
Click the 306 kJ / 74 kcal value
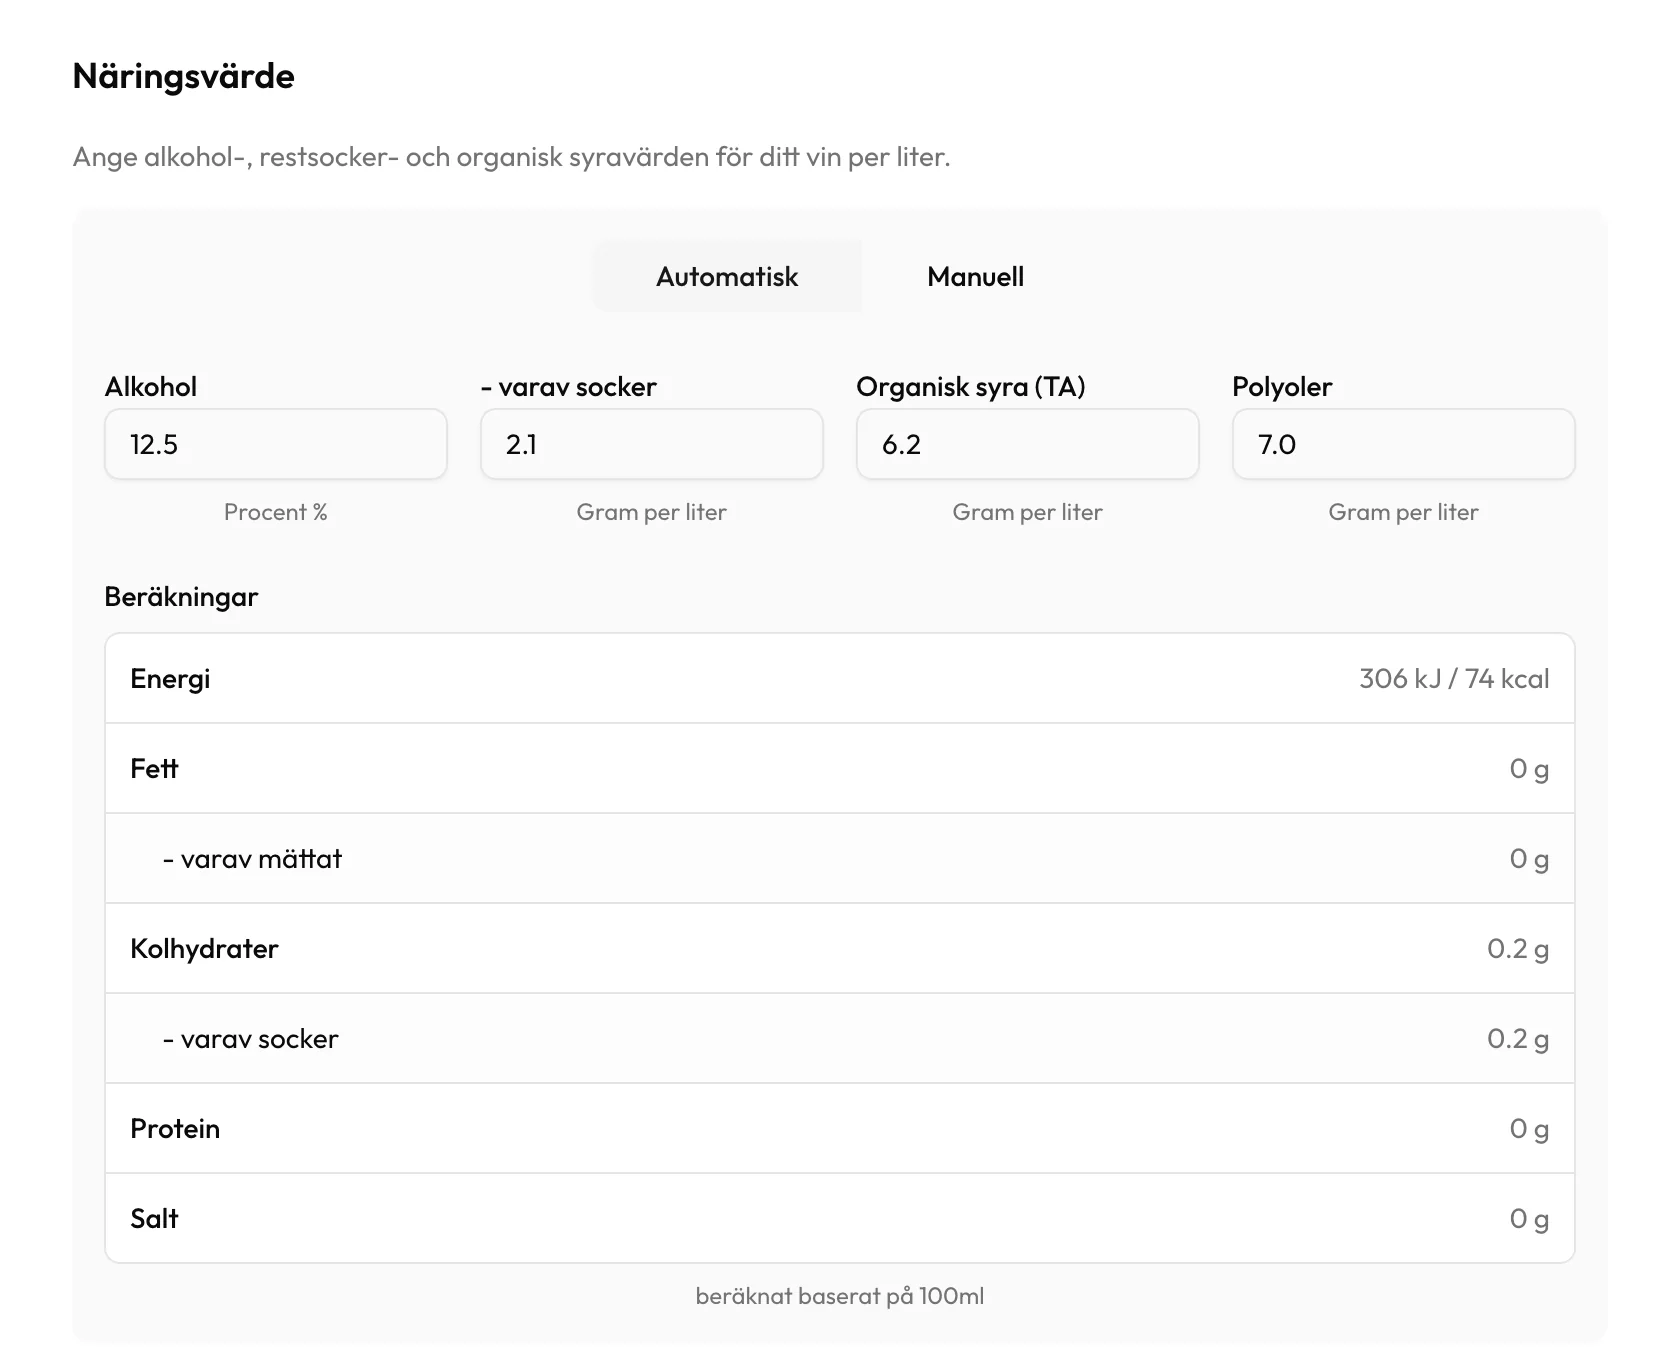click(1454, 678)
